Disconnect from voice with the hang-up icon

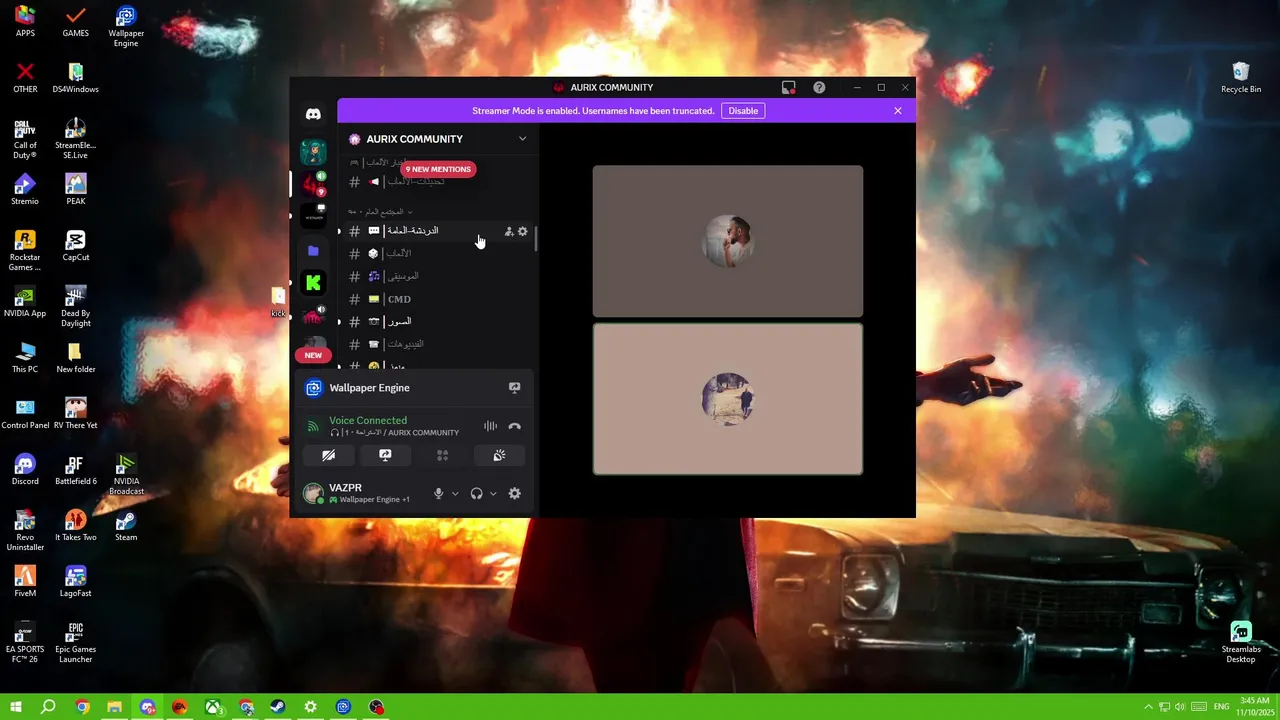click(x=514, y=426)
